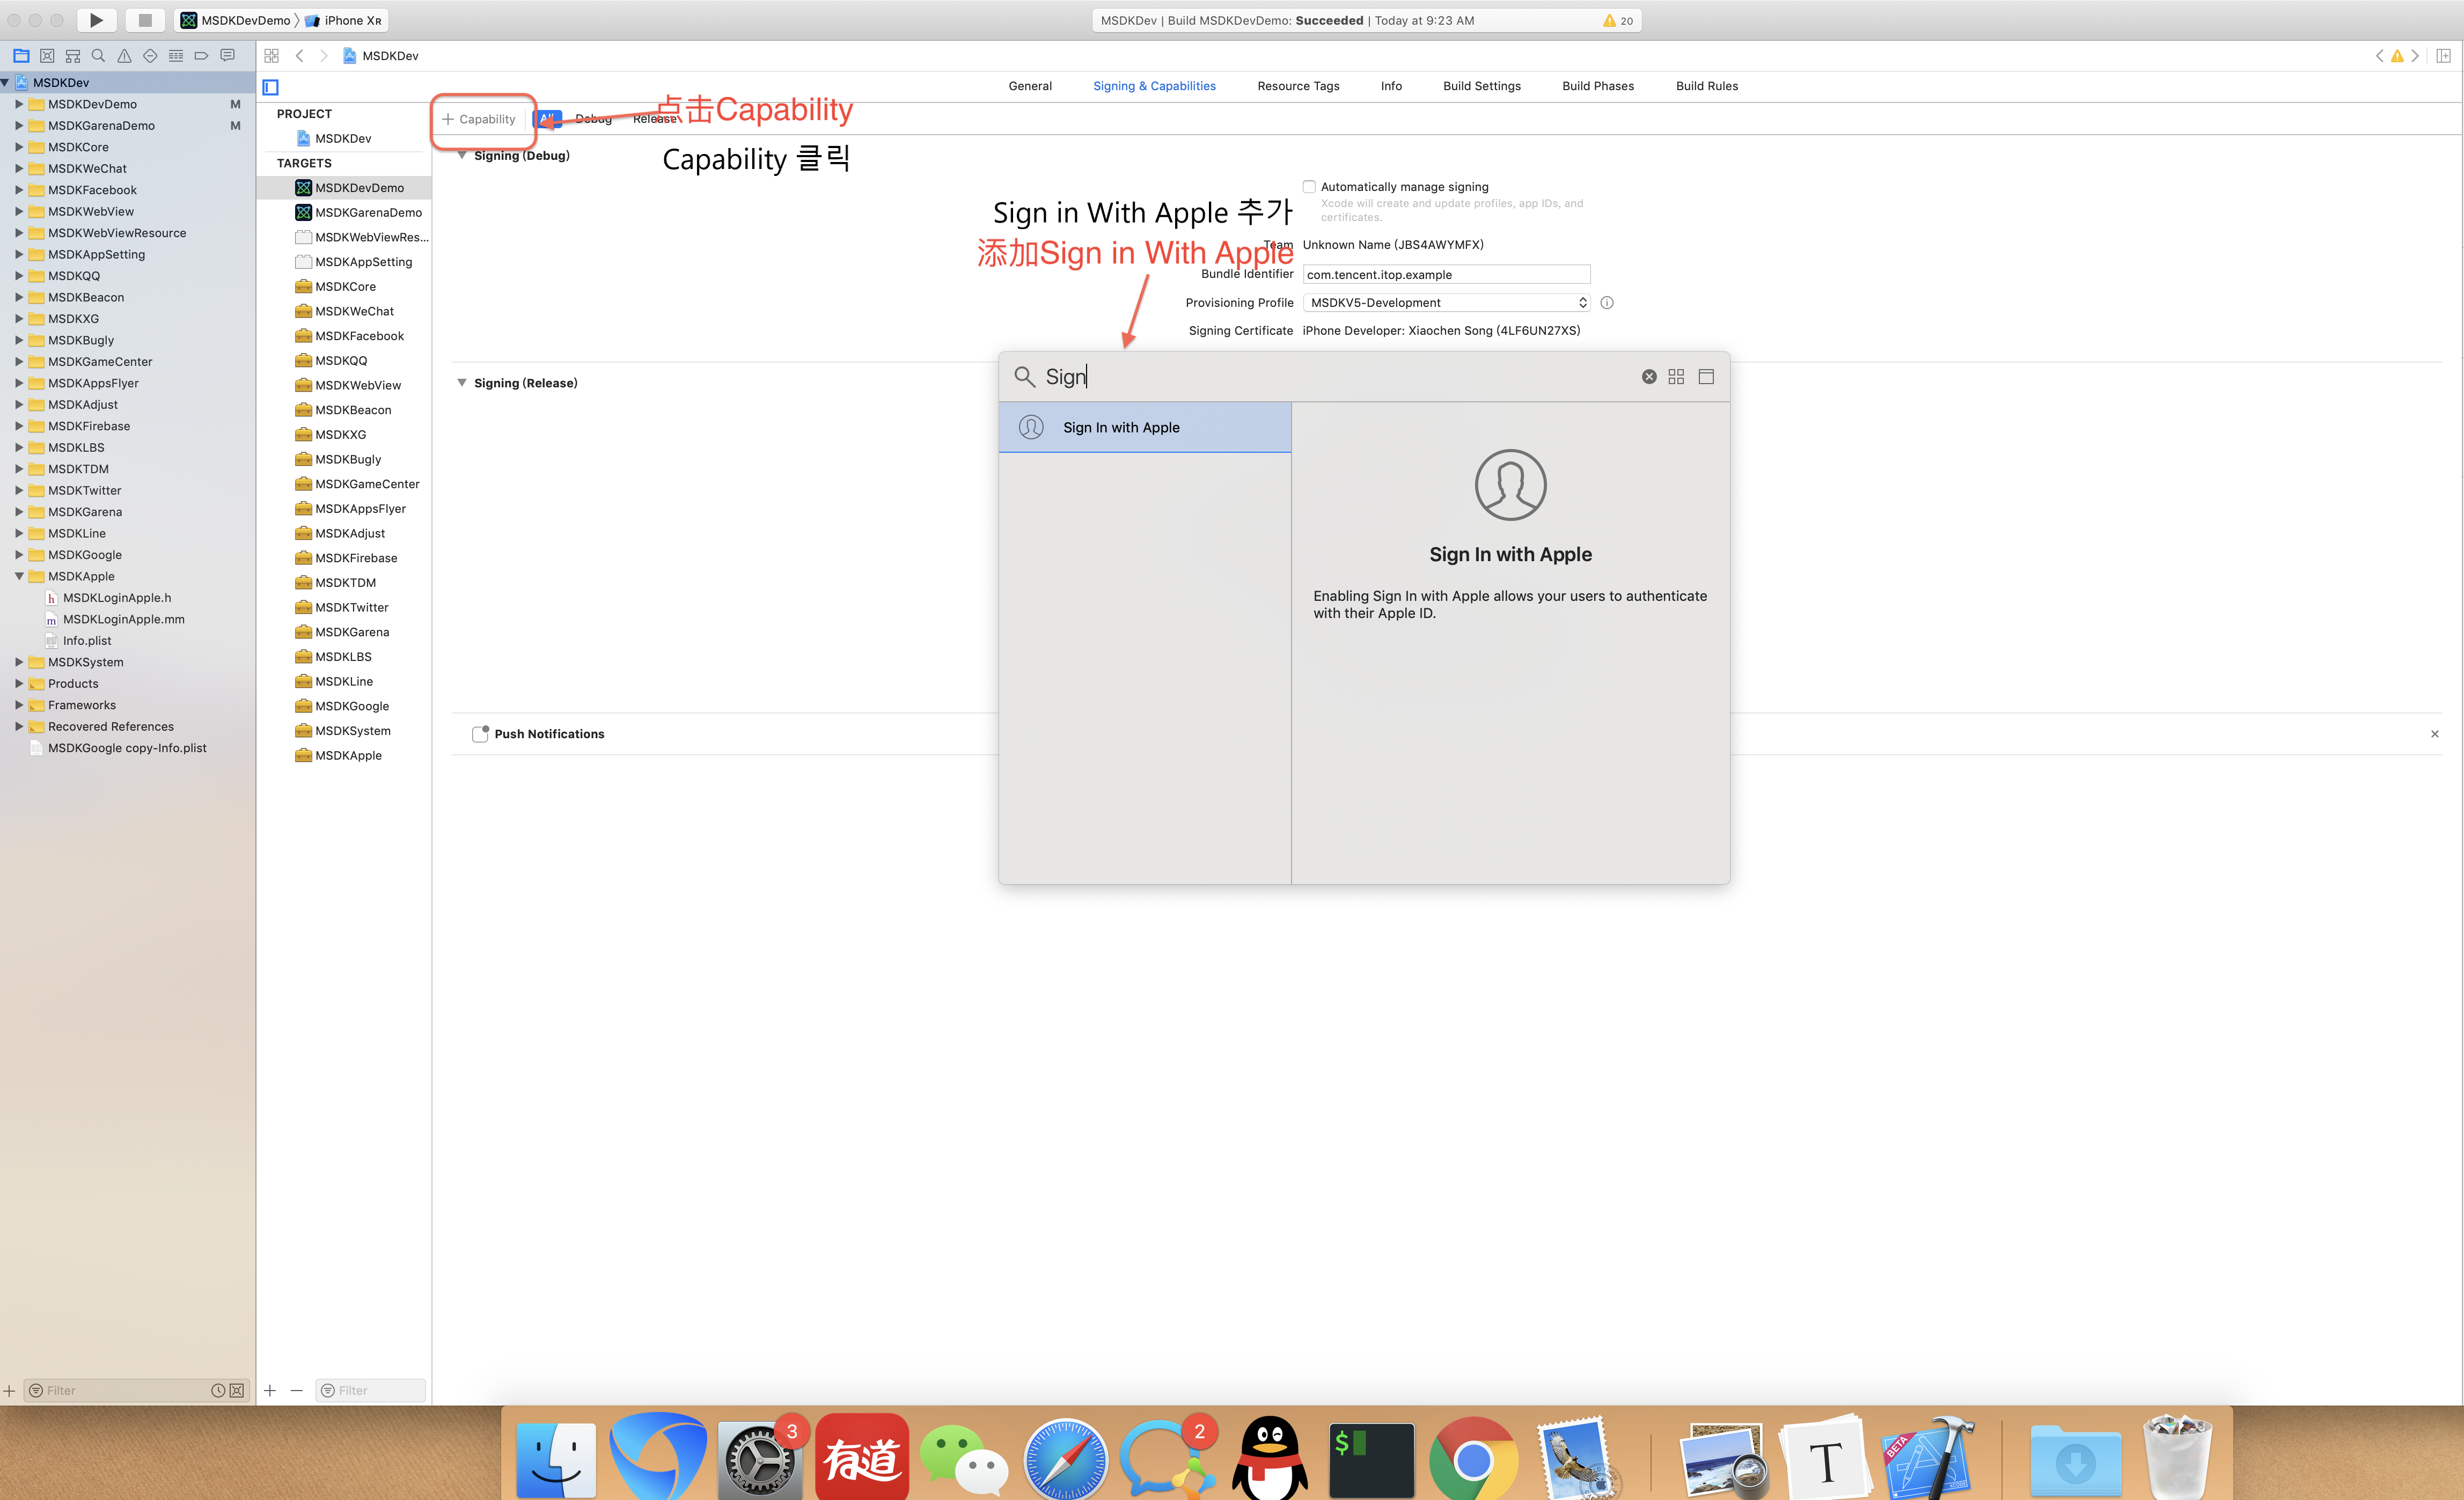This screenshot has width=2464, height=1500.
Task: Open the Terminal app in Dock
Action: coord(1371,1459)
